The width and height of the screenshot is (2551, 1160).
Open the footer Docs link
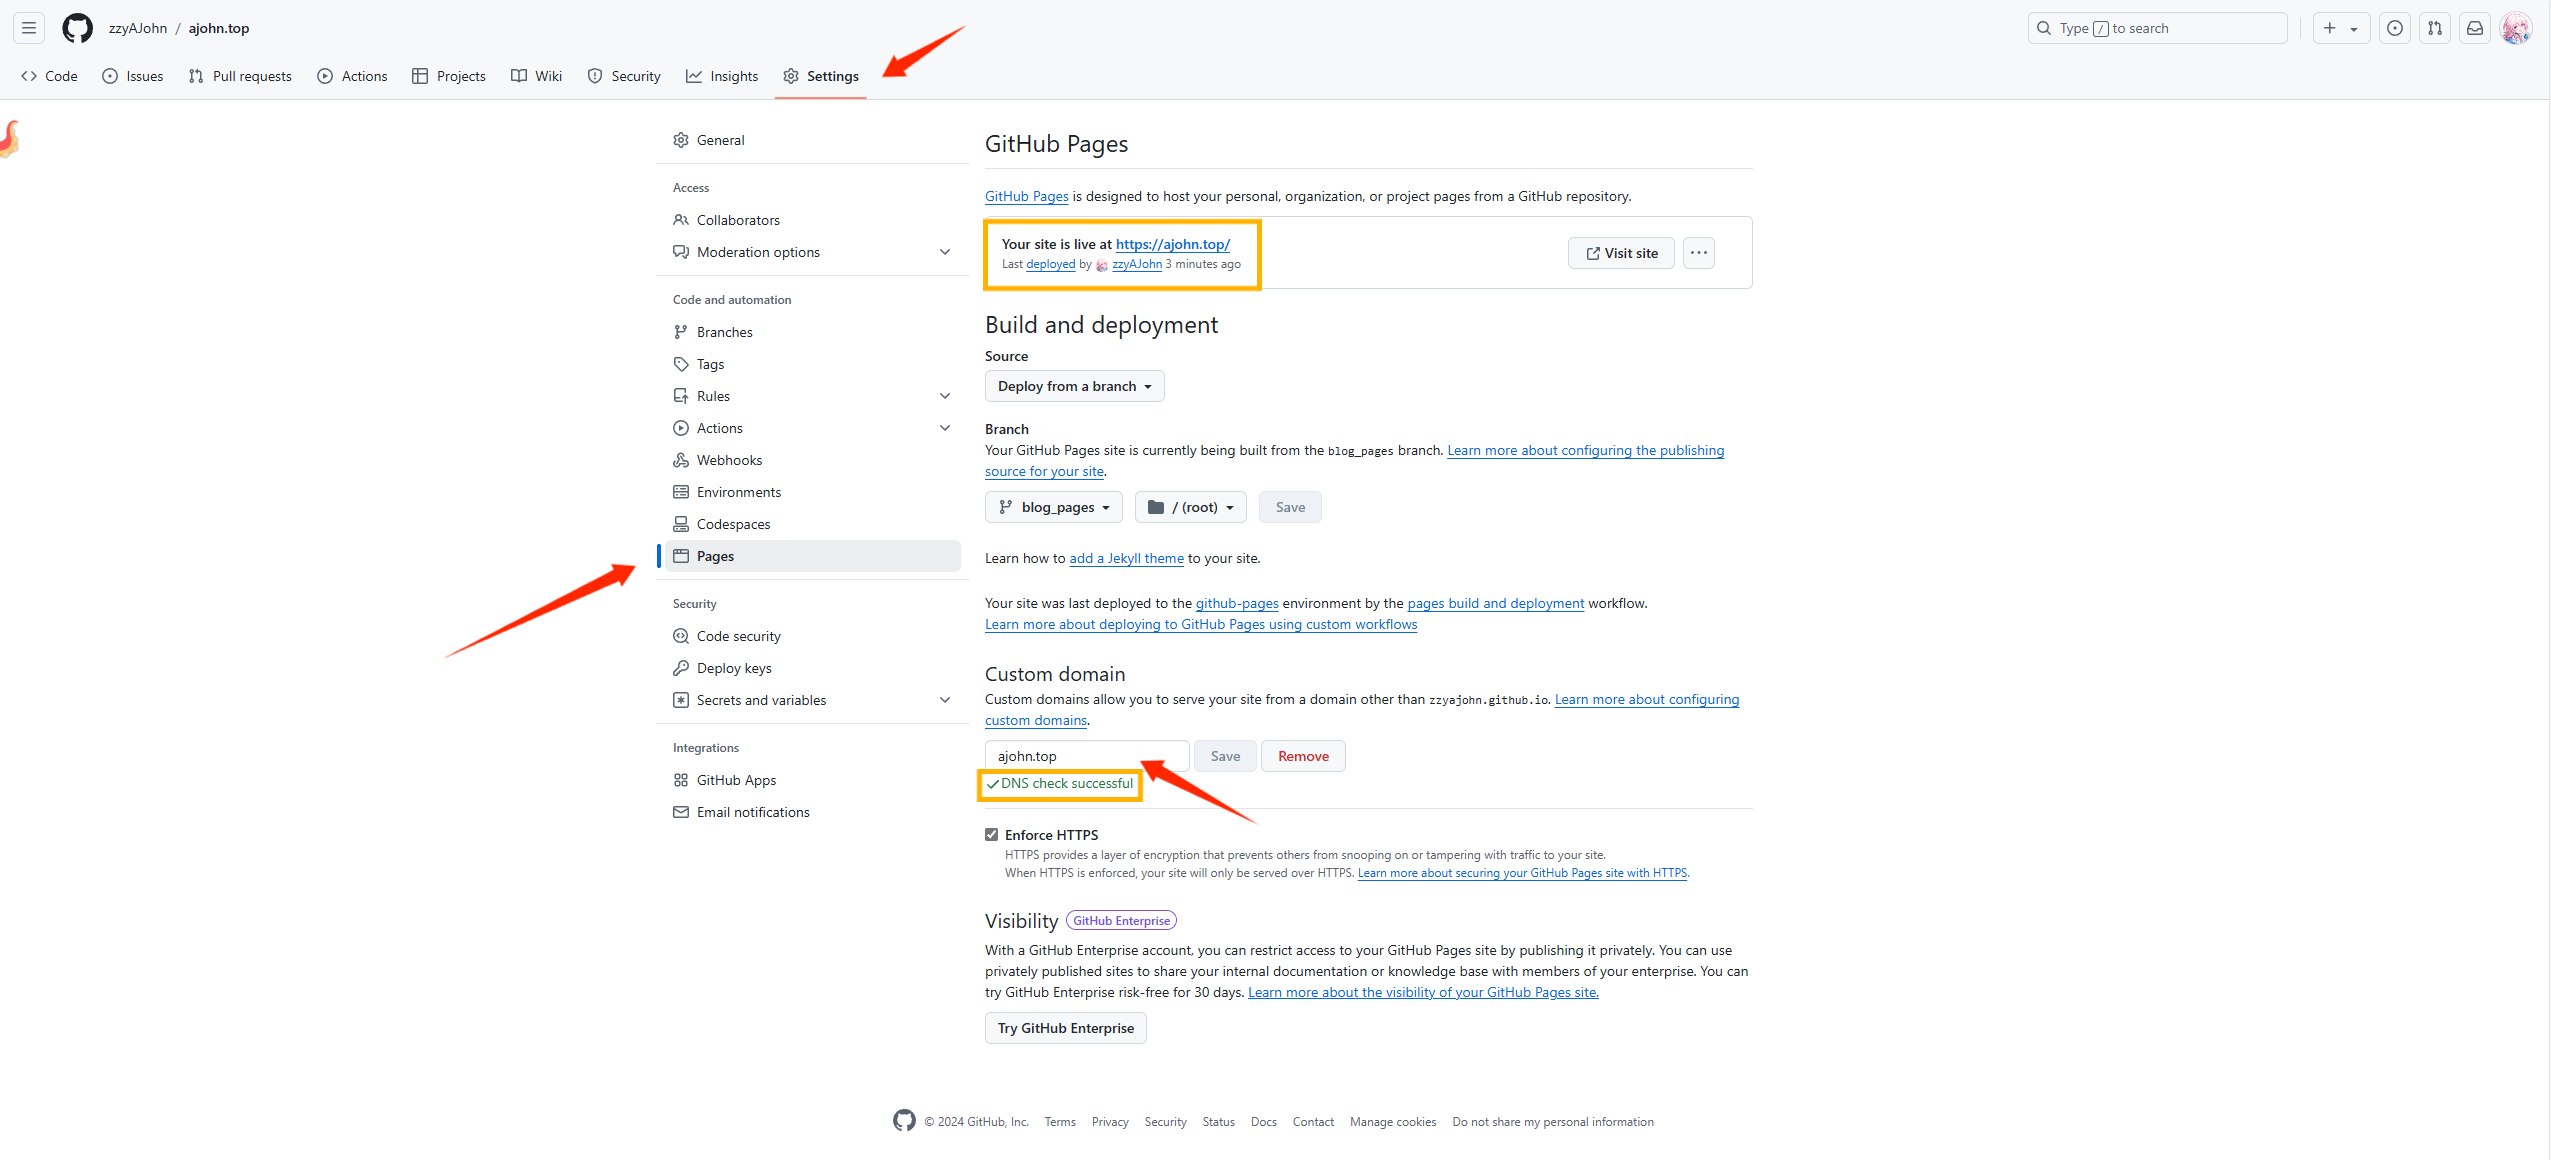coord(1263,1121)
